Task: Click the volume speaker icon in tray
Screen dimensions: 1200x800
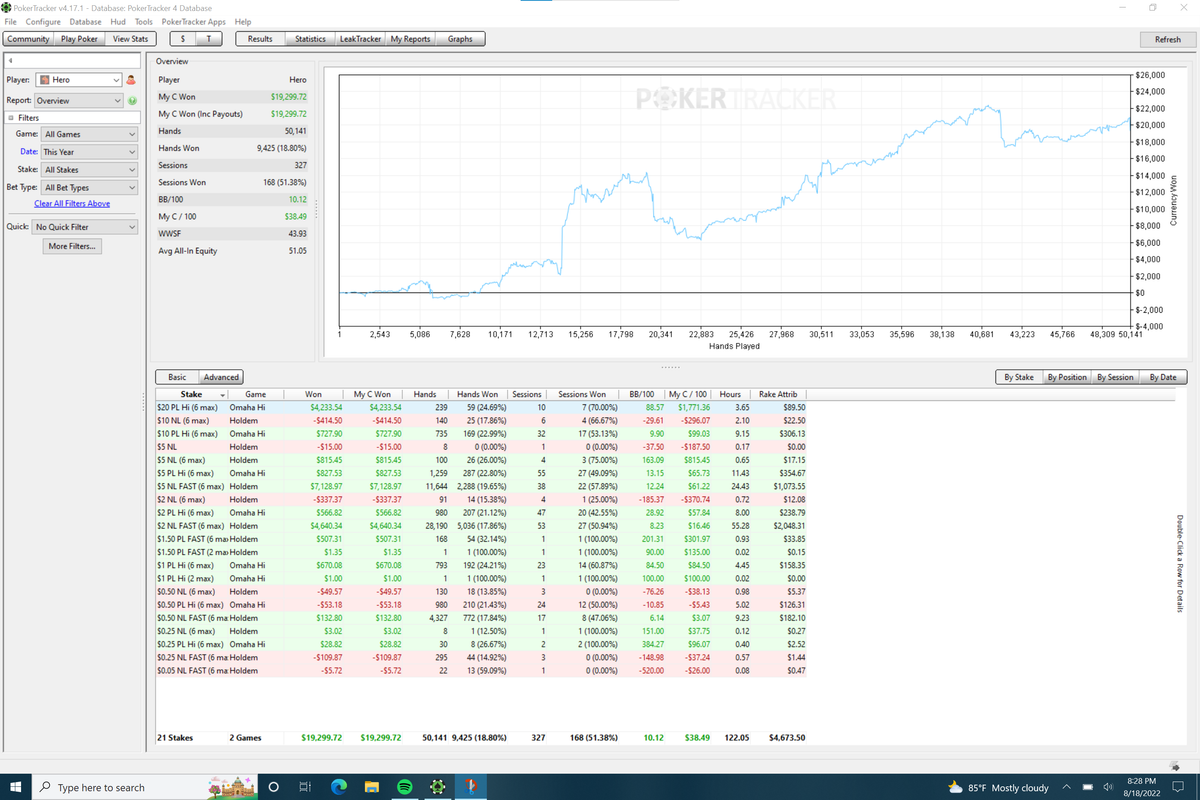Action: click(x=1107, y=787)
